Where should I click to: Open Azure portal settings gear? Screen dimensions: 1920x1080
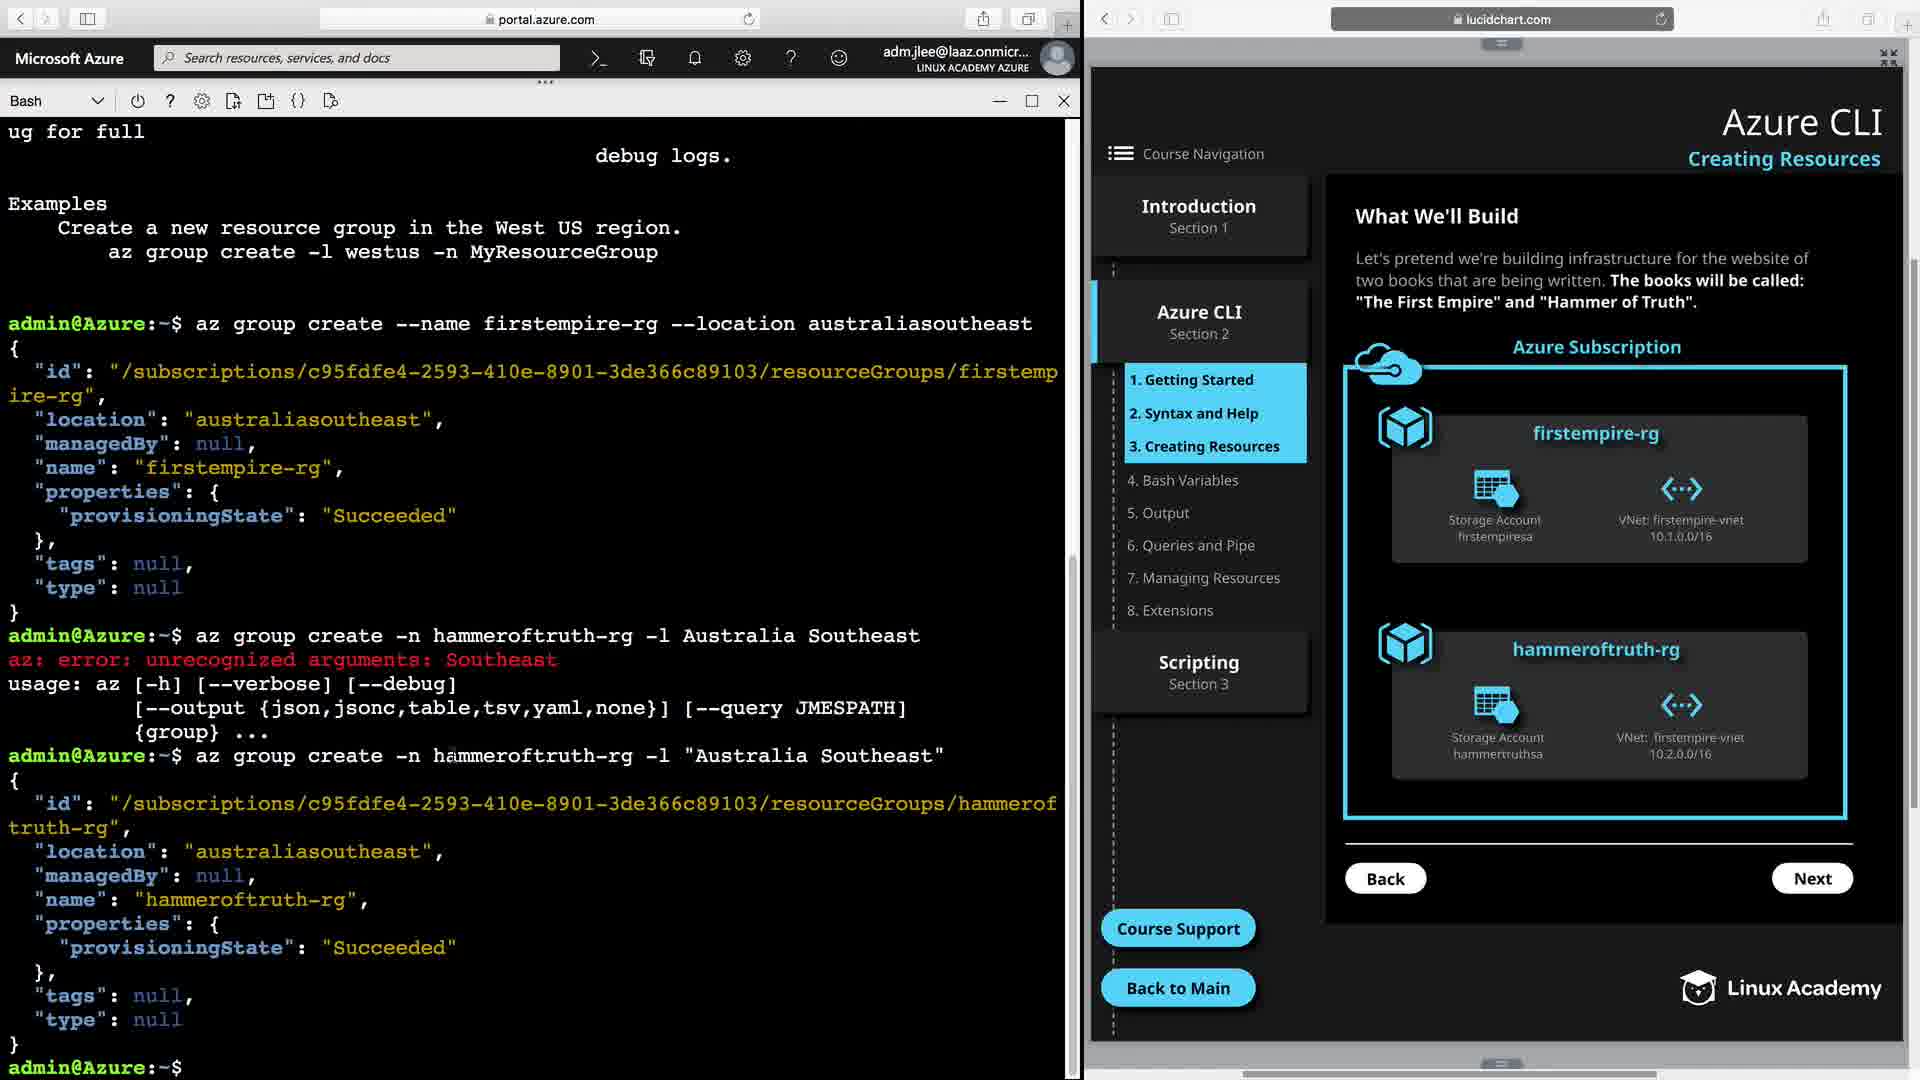pos(743,58)
